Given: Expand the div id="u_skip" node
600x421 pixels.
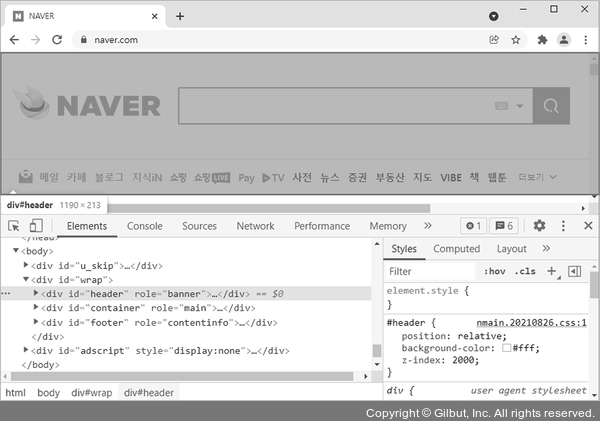Looking at the screenshot, I should tap(26, 265).
